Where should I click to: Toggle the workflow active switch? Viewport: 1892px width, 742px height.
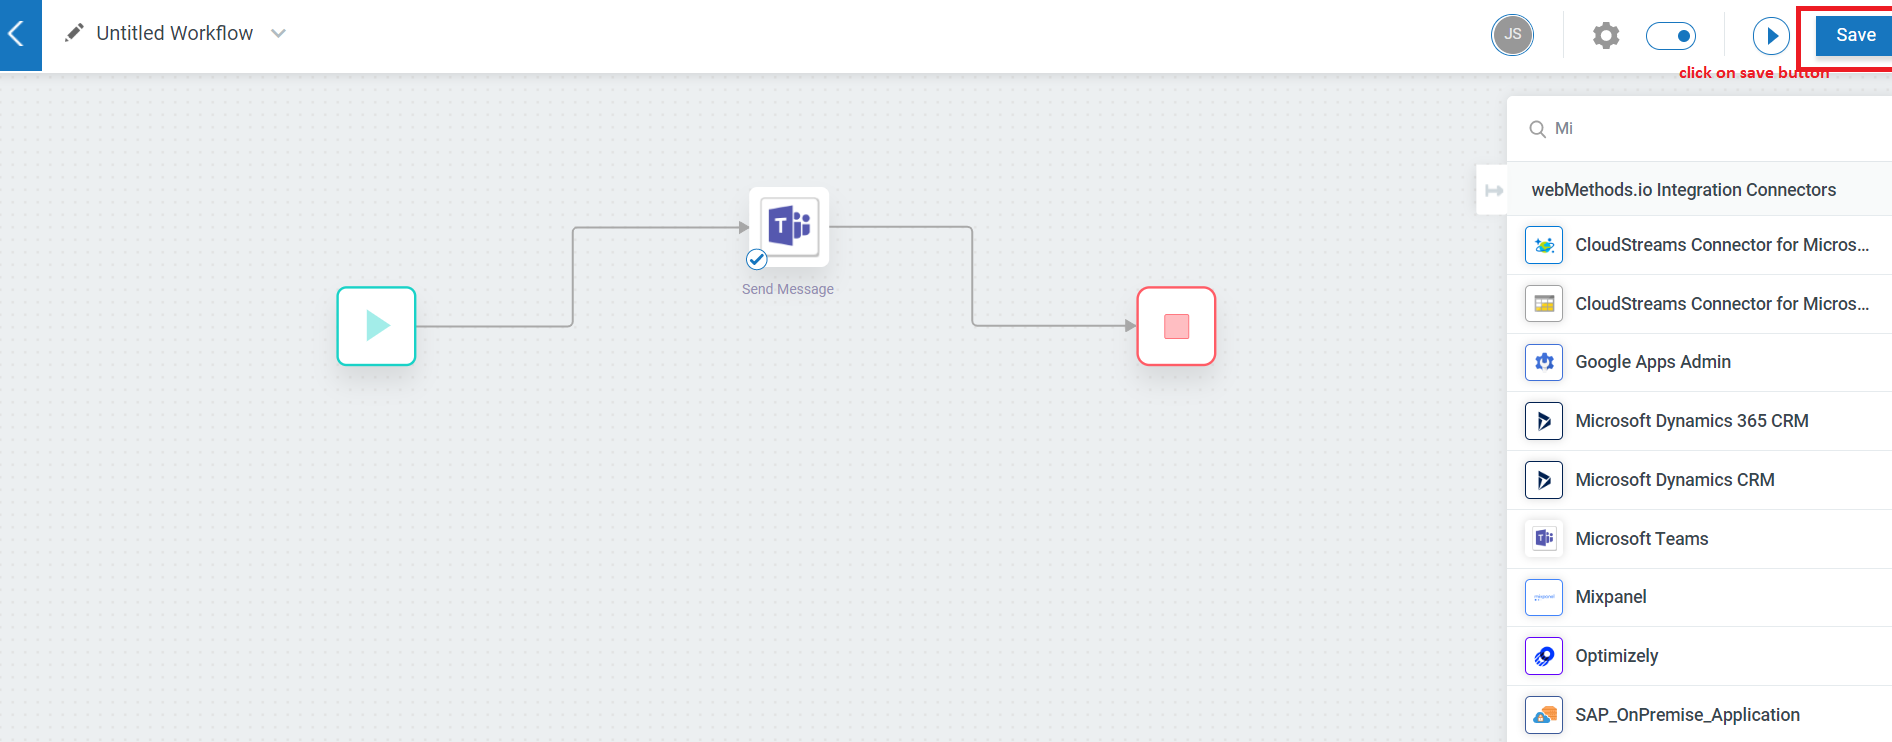click(1671, 36)
